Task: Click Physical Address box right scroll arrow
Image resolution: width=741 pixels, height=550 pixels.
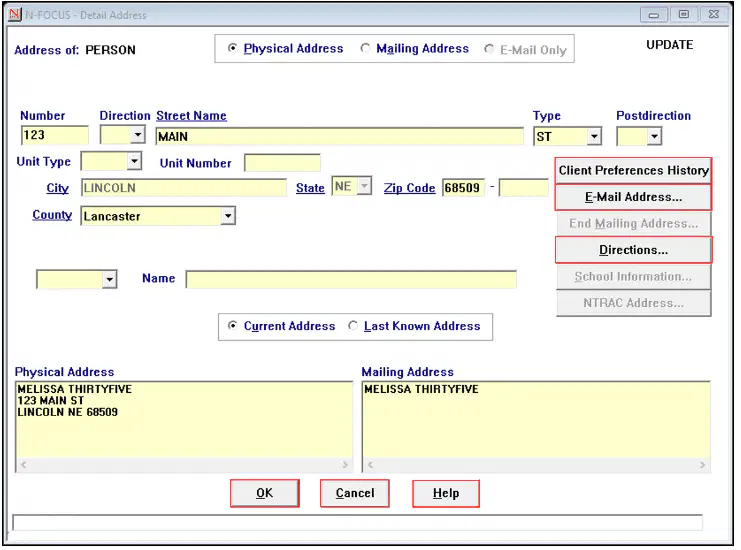Action: [x=345, y=465]
